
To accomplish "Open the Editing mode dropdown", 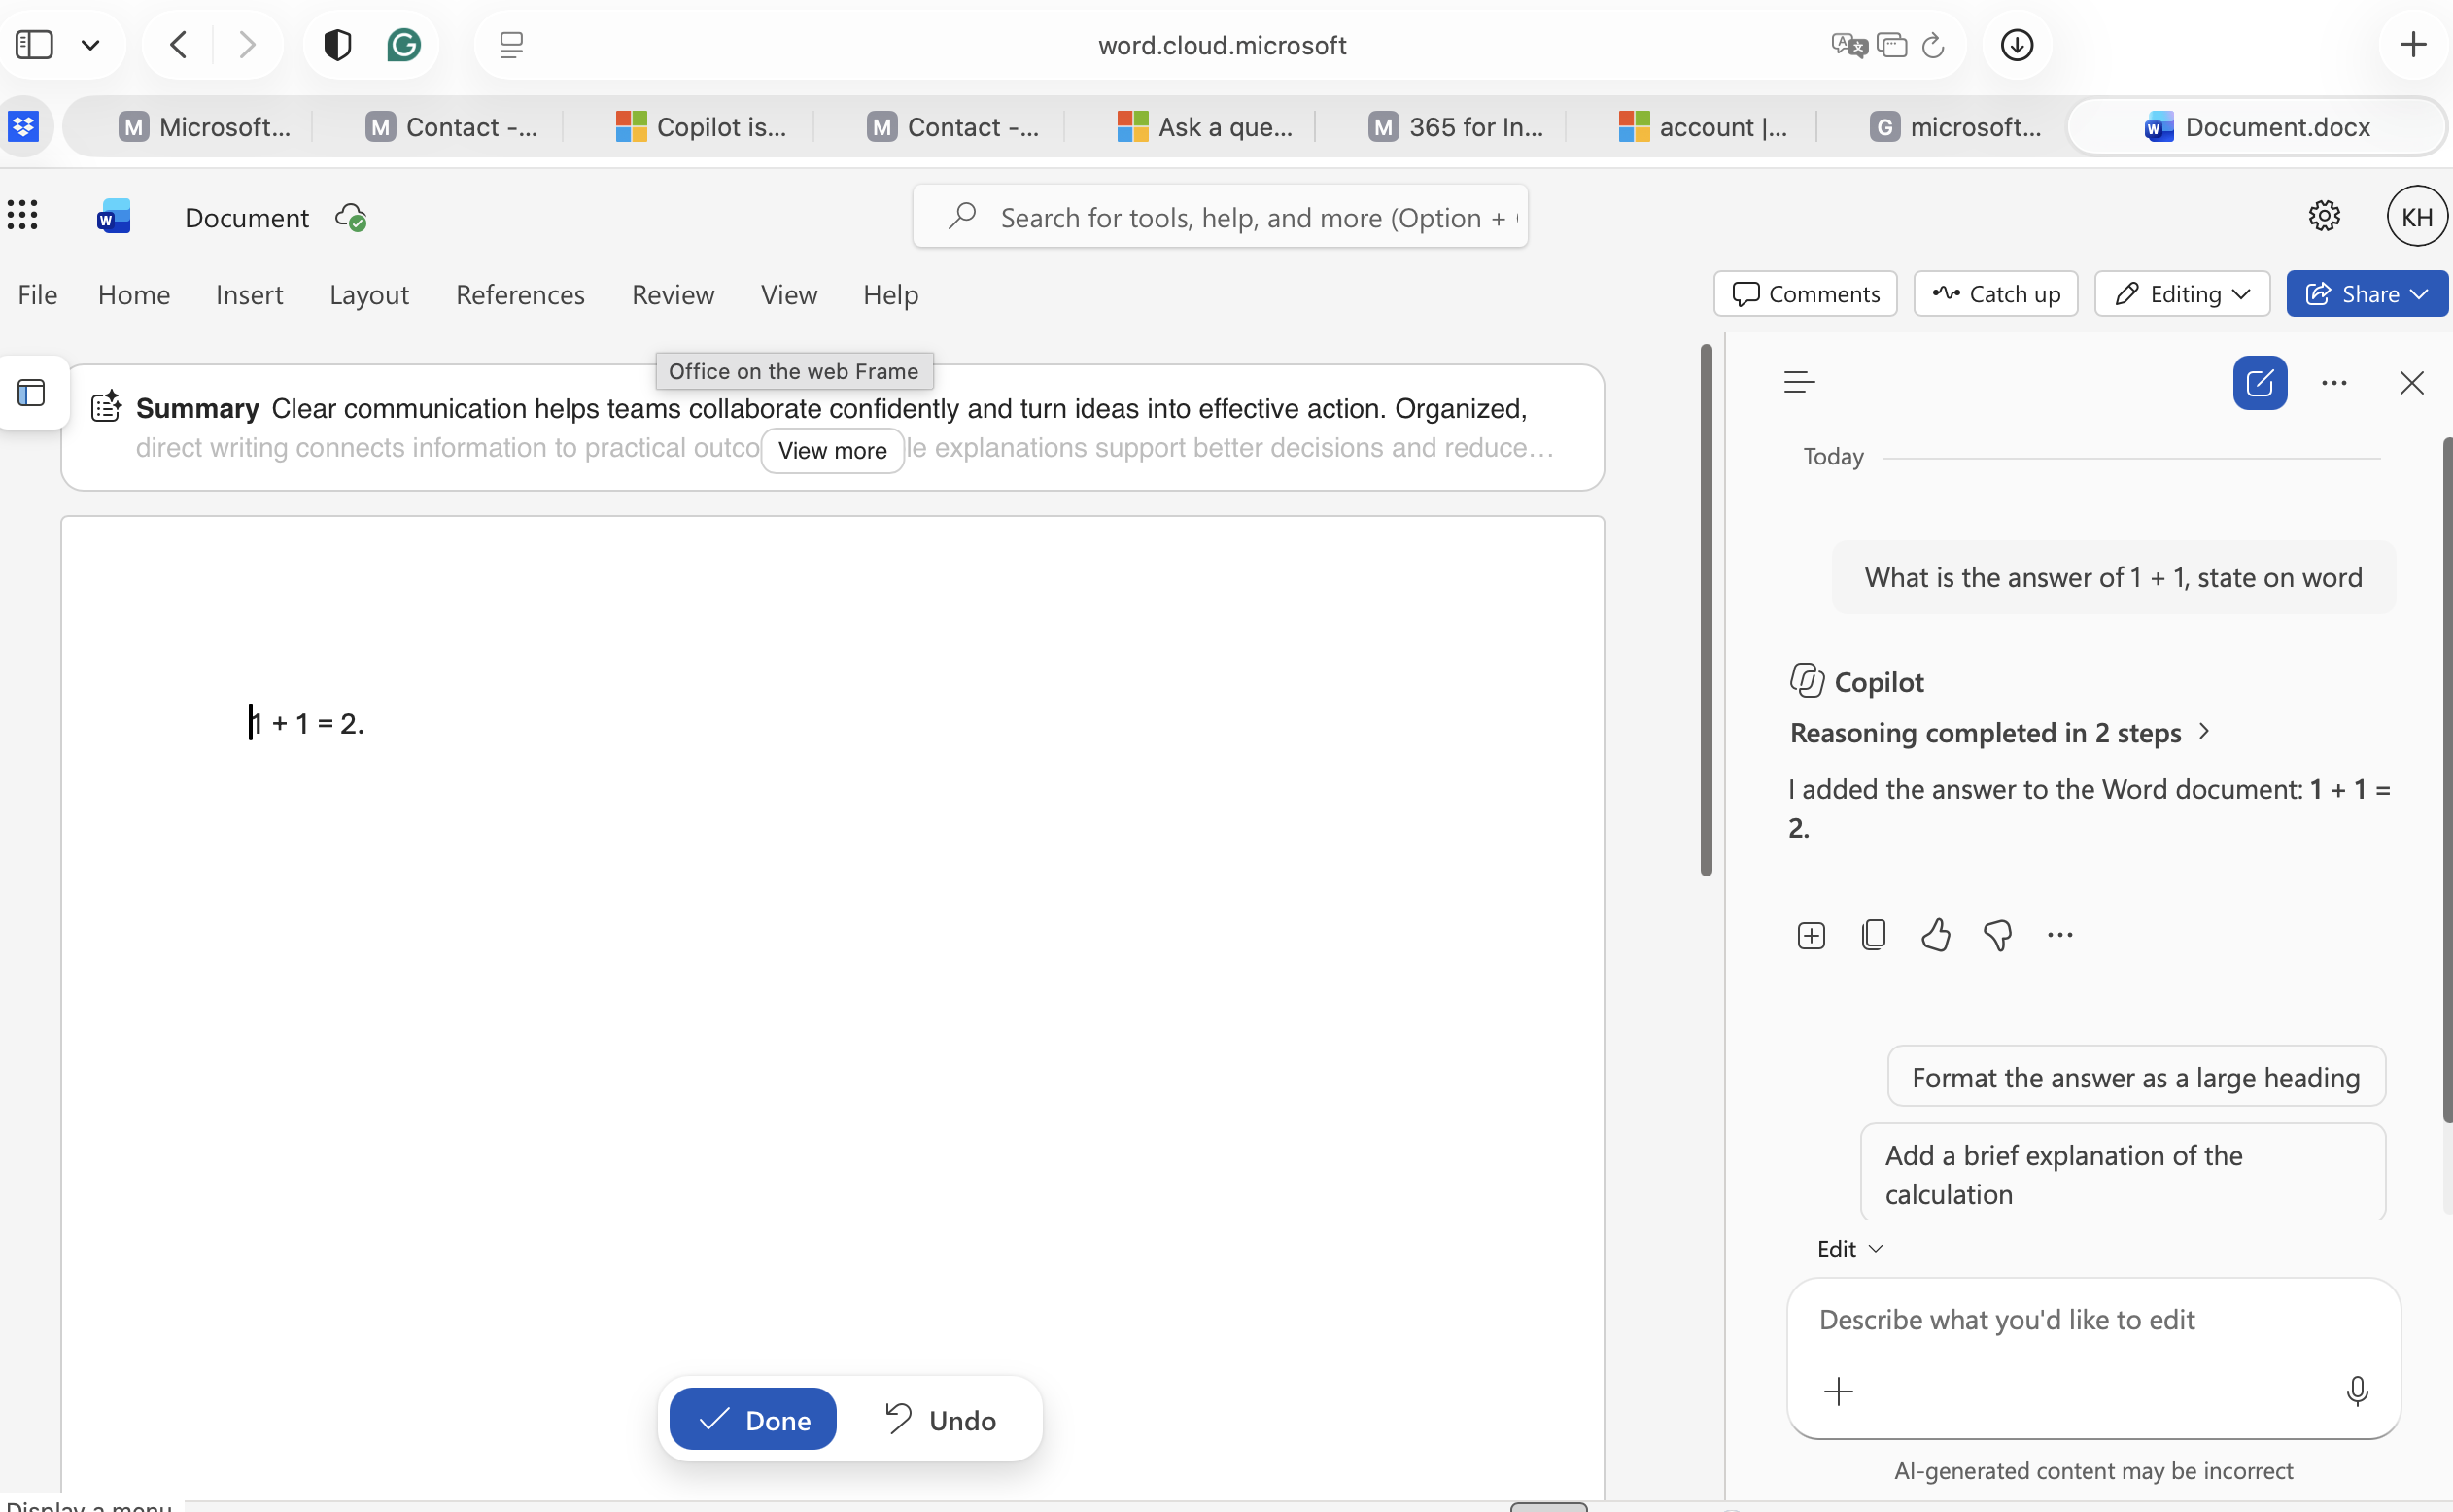I will 2181,294.
